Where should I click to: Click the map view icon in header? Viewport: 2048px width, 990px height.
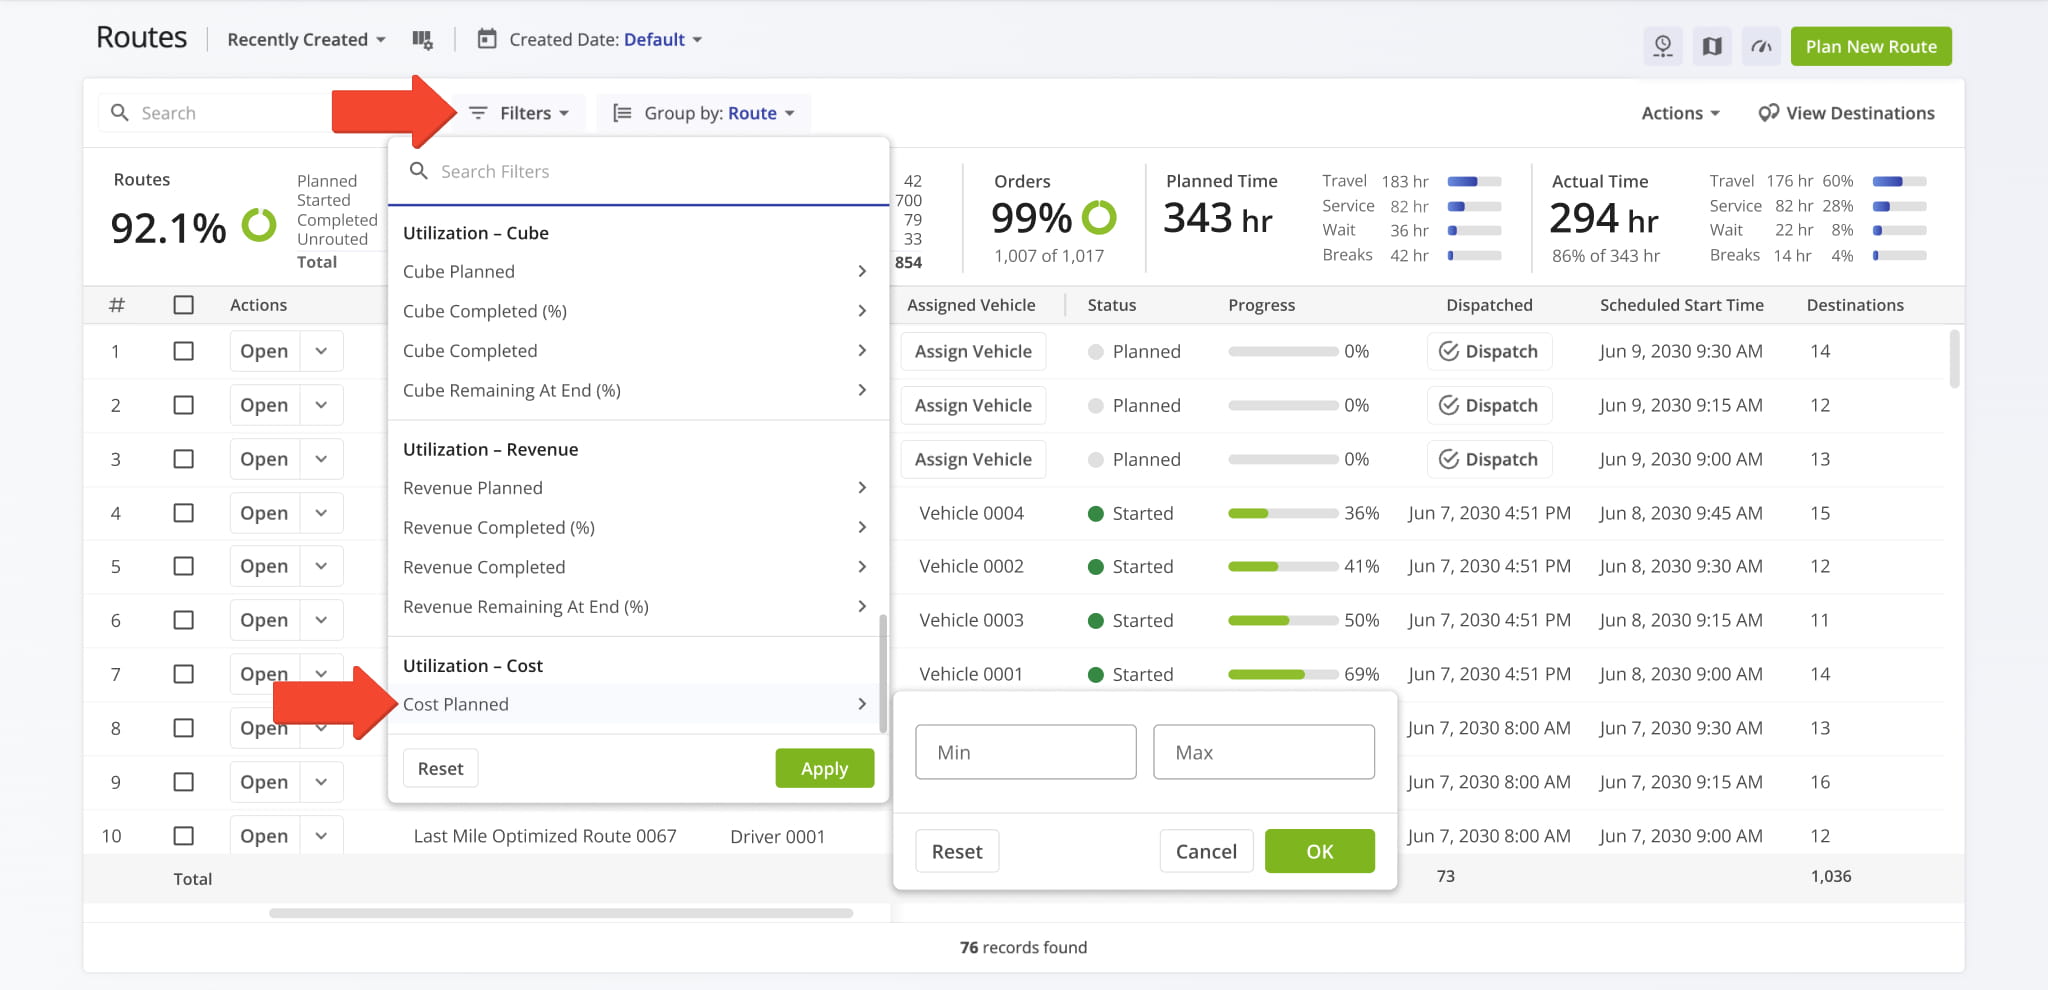coord(1712,46)
